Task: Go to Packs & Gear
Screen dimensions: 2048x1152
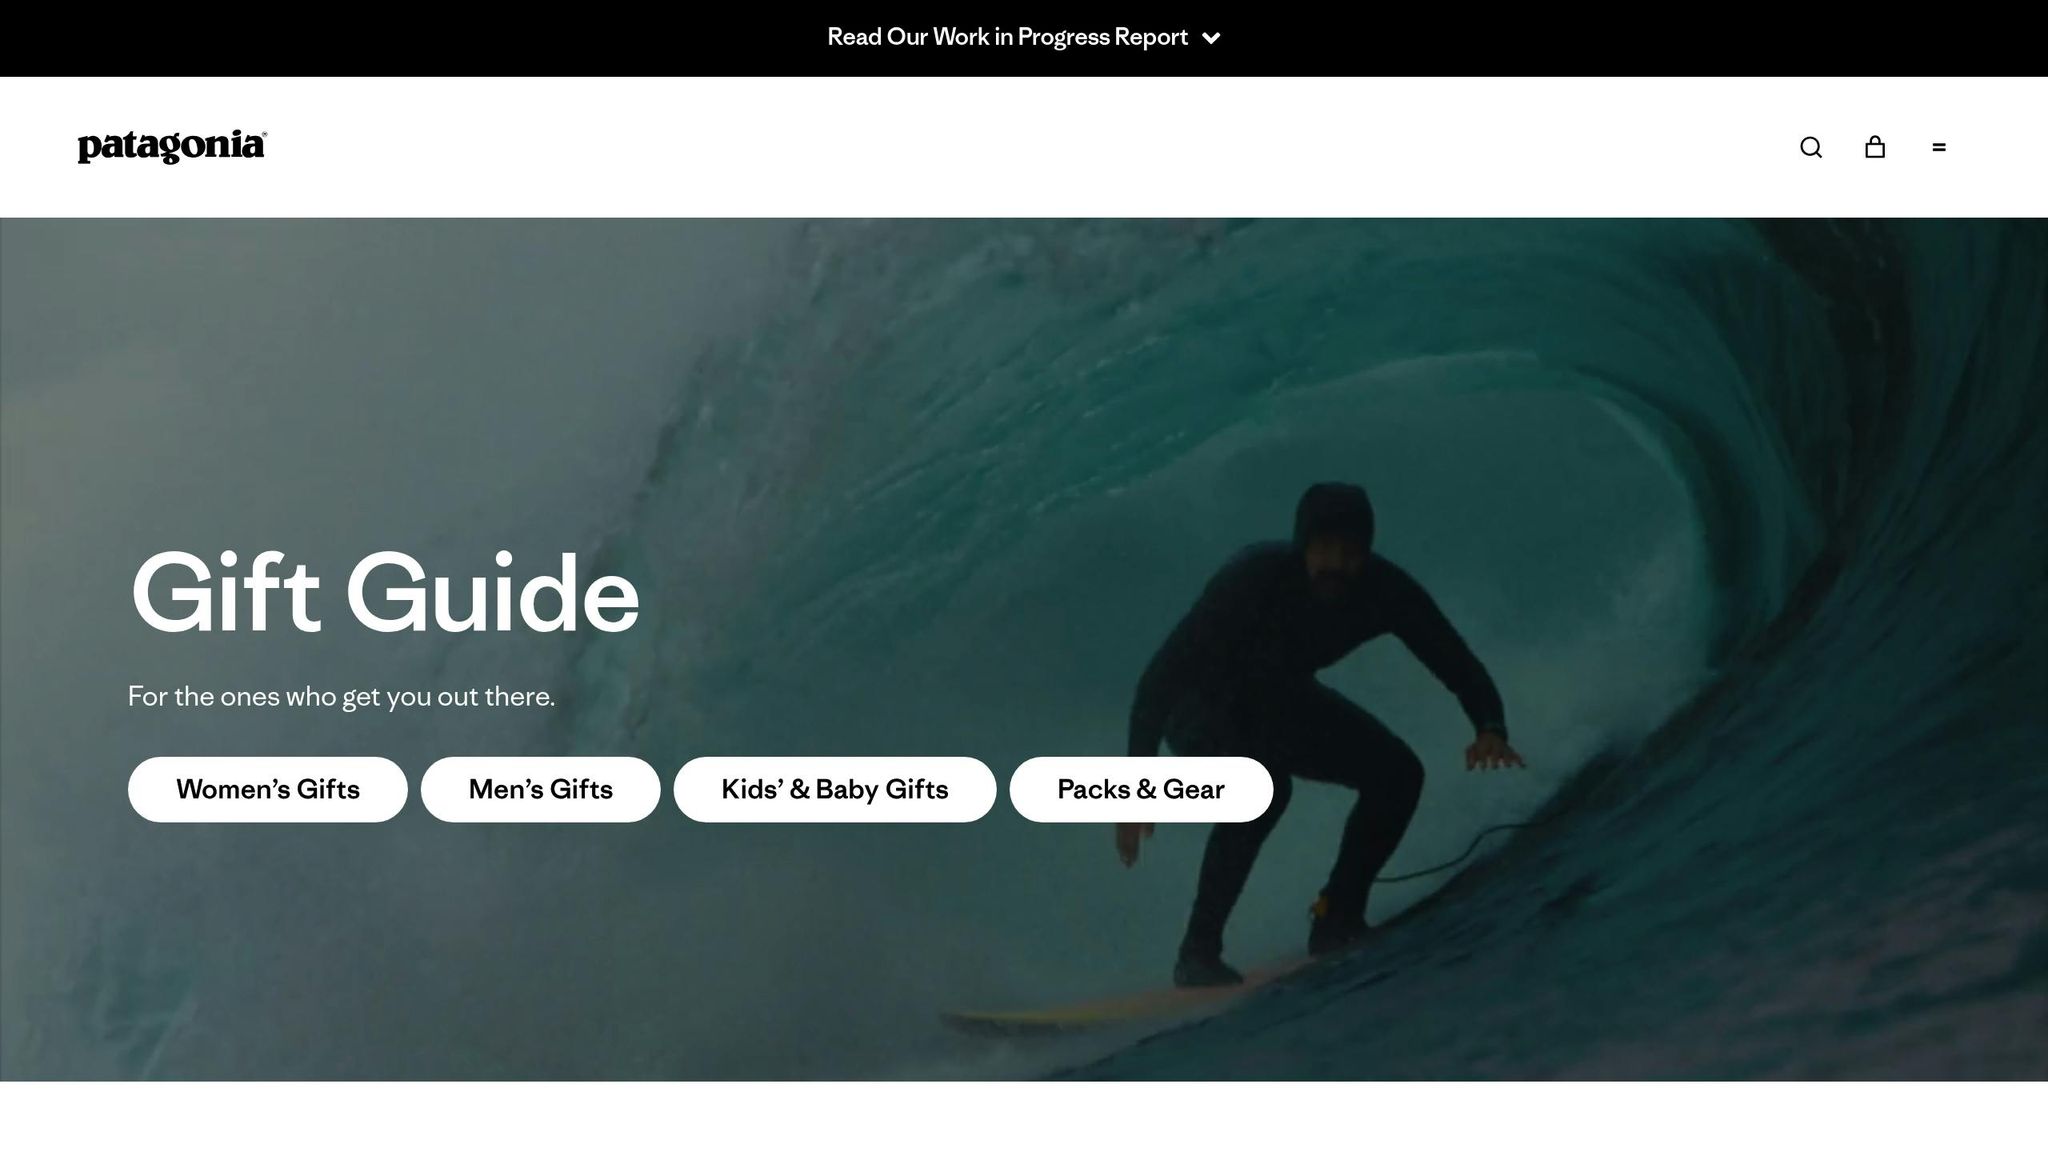Action: point(1141,789)
